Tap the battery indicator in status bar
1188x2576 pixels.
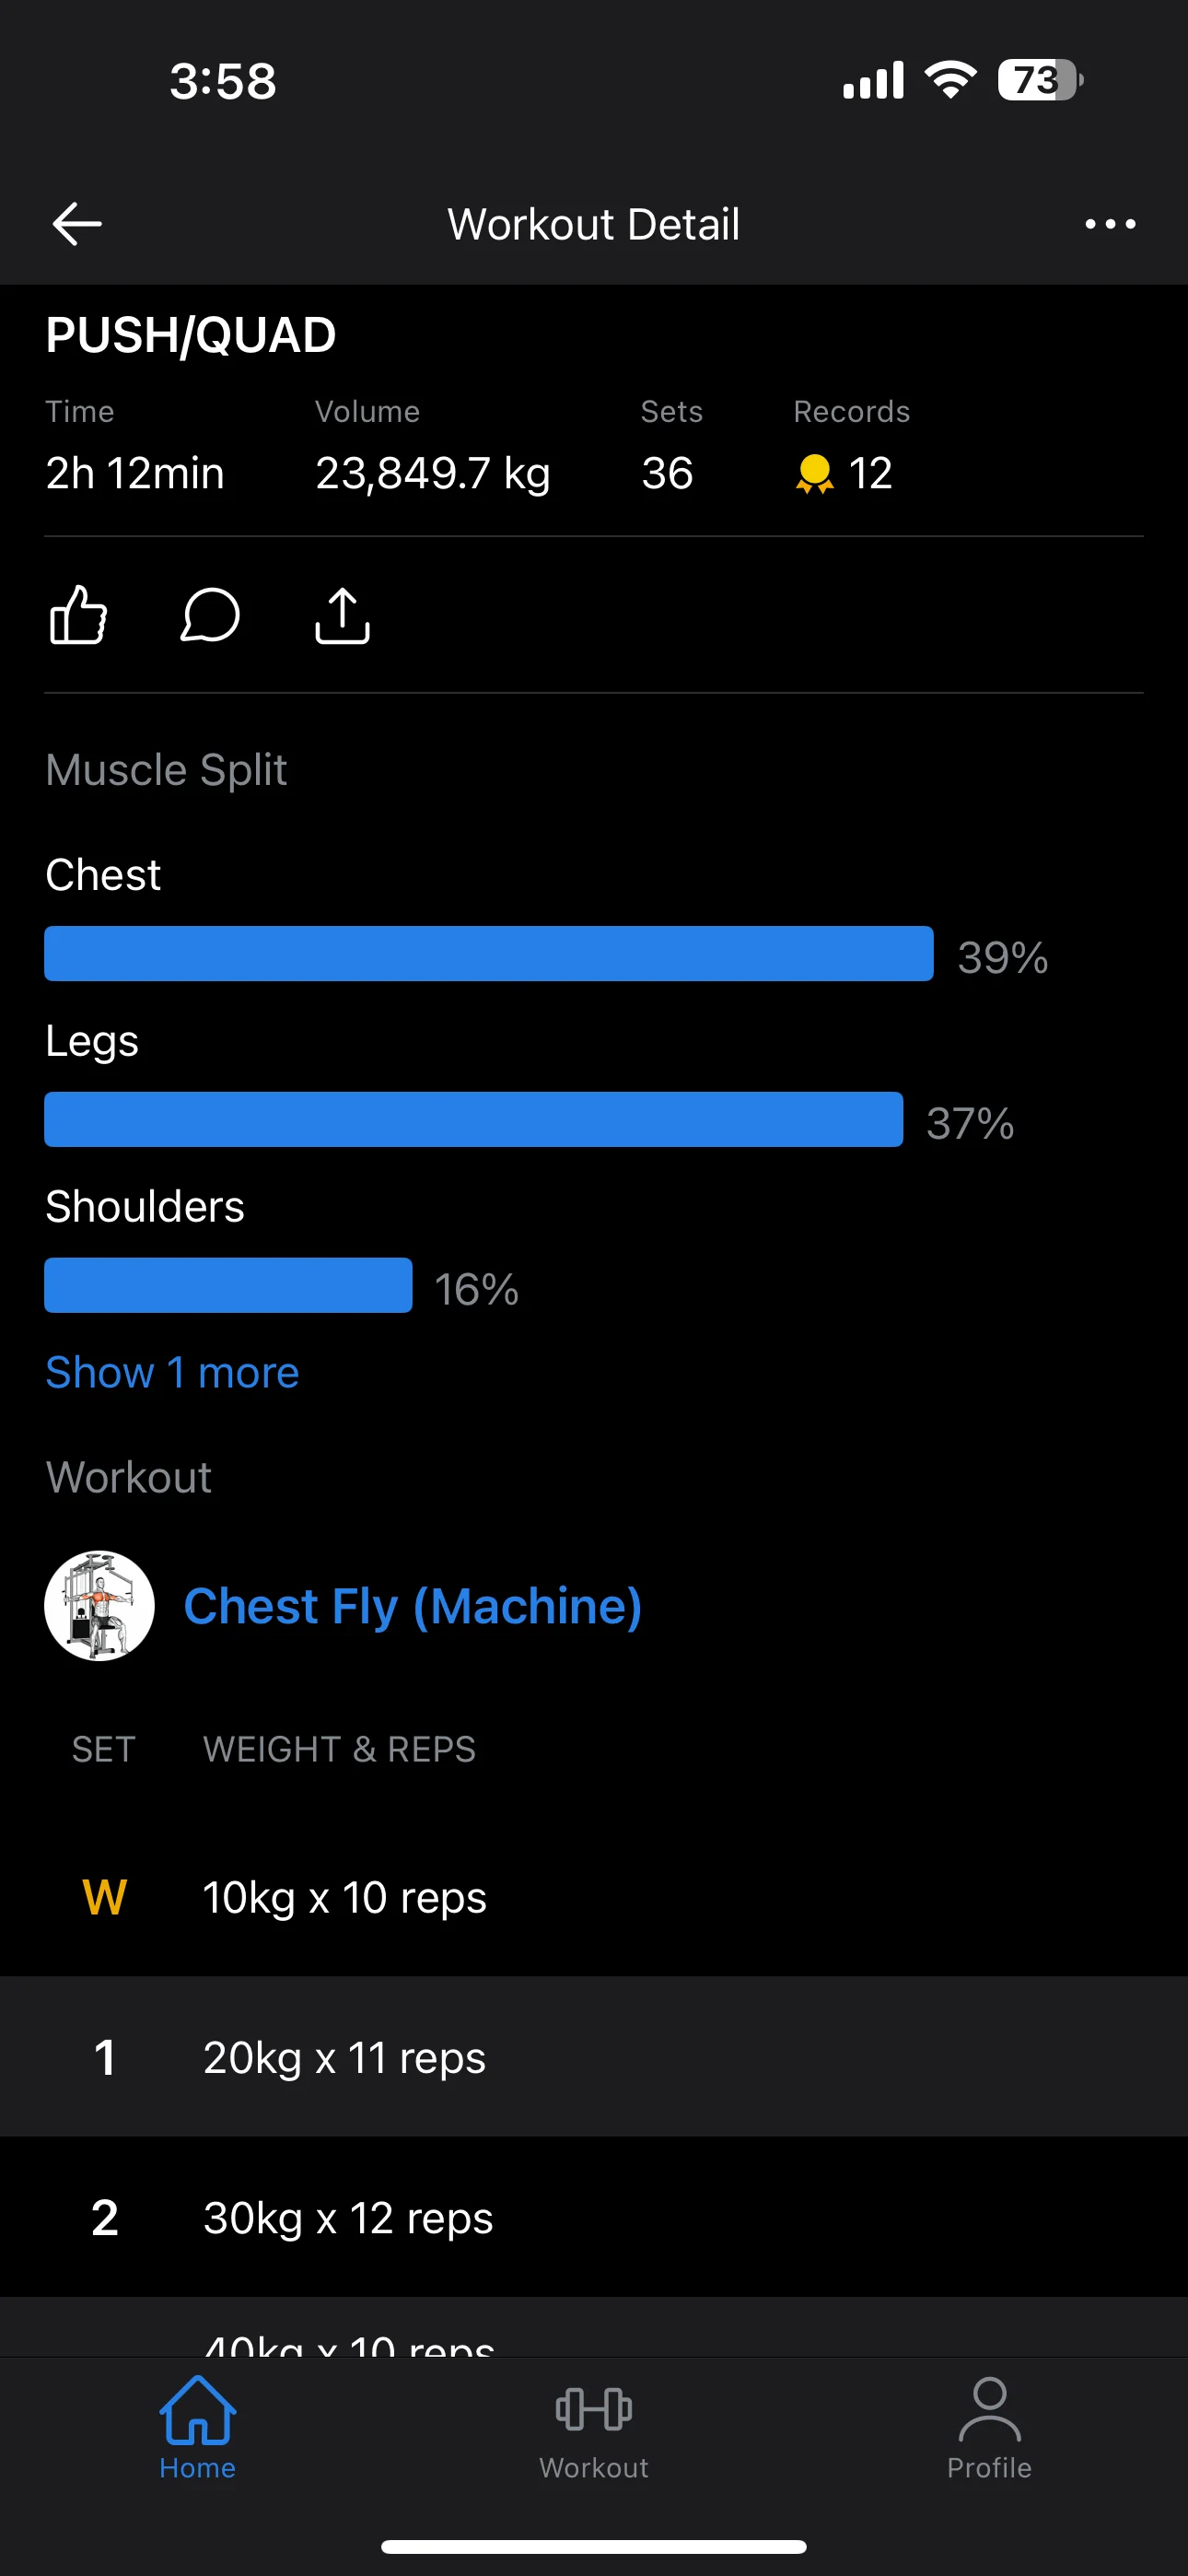[1040, 80]
